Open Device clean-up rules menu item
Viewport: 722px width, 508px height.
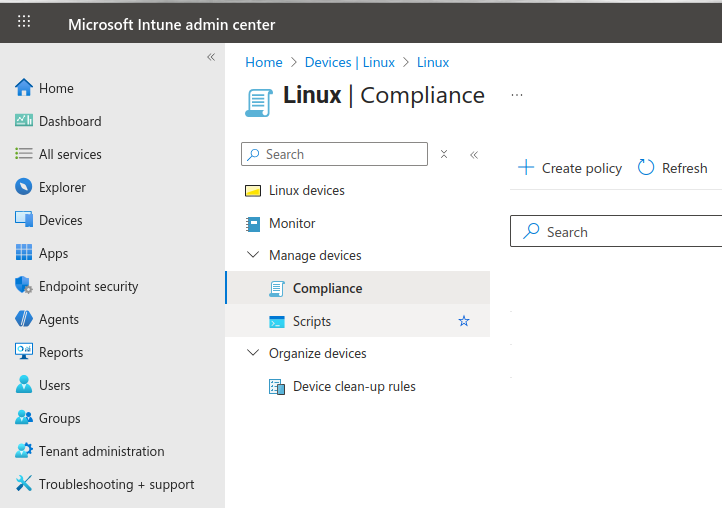coord(354,386)
